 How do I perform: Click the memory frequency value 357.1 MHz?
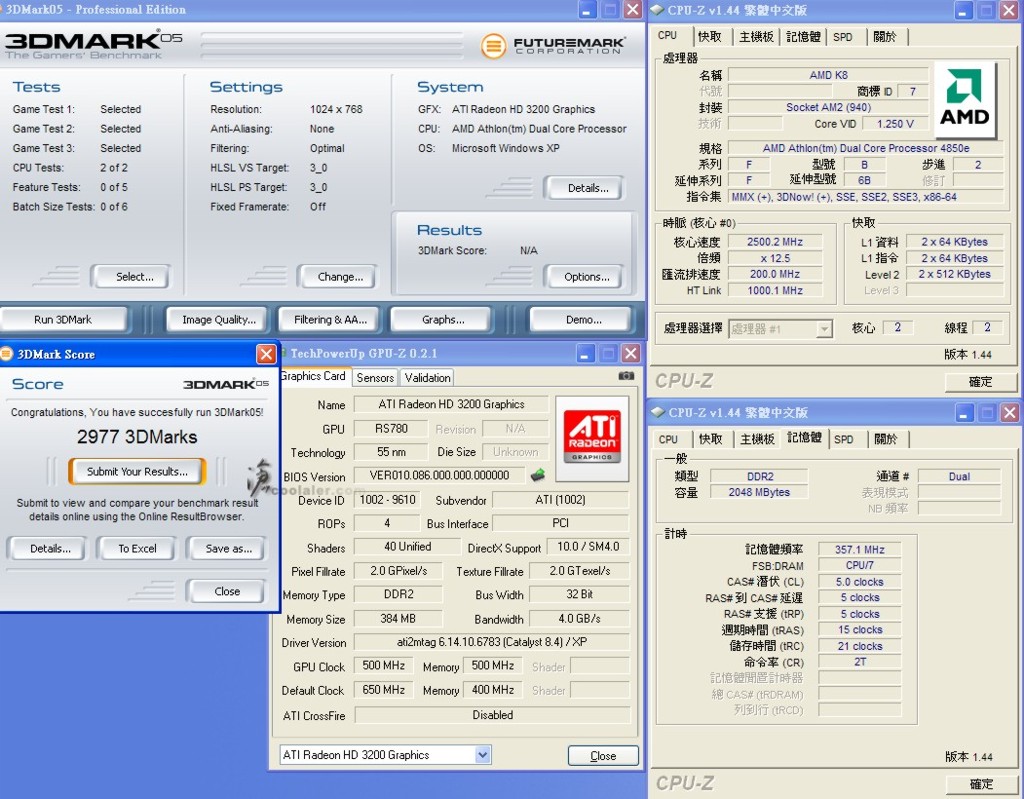click(x=859, y=549)
